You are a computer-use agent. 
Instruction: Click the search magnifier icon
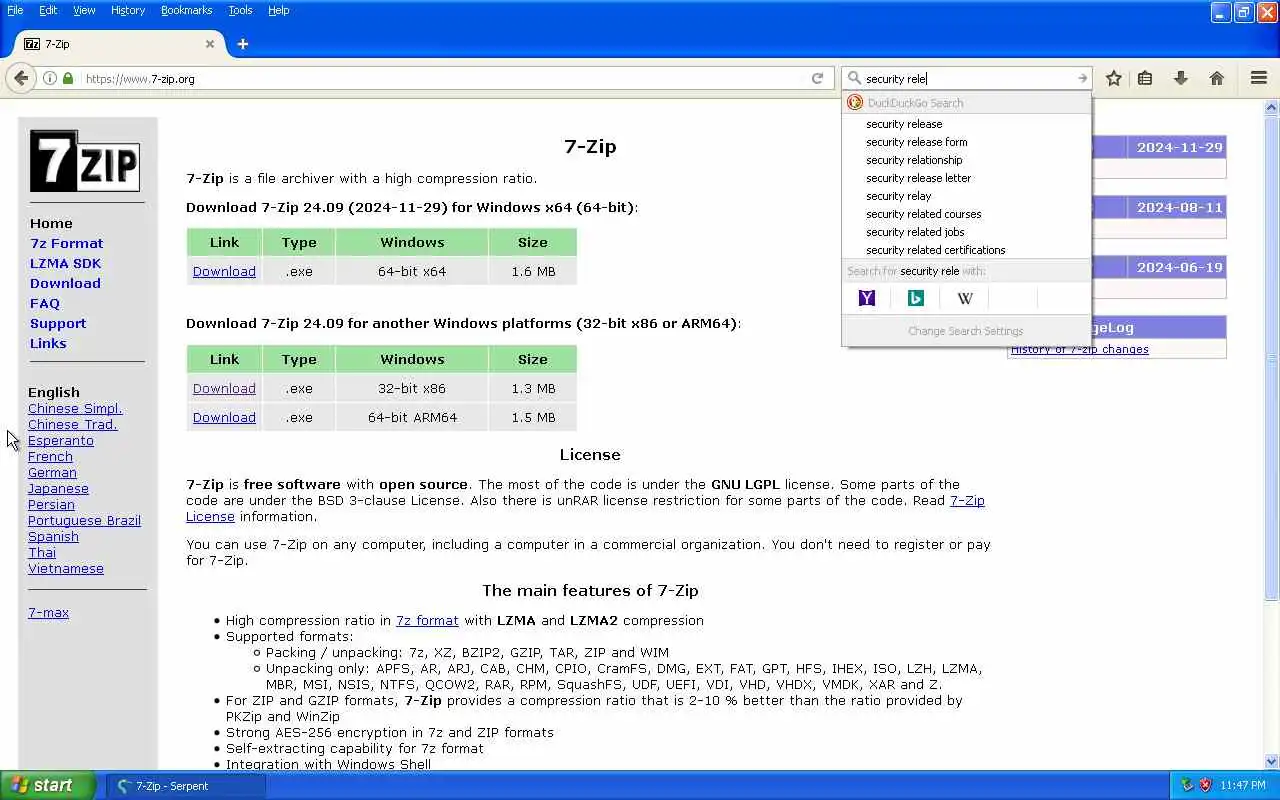click(x=854, y=78)
